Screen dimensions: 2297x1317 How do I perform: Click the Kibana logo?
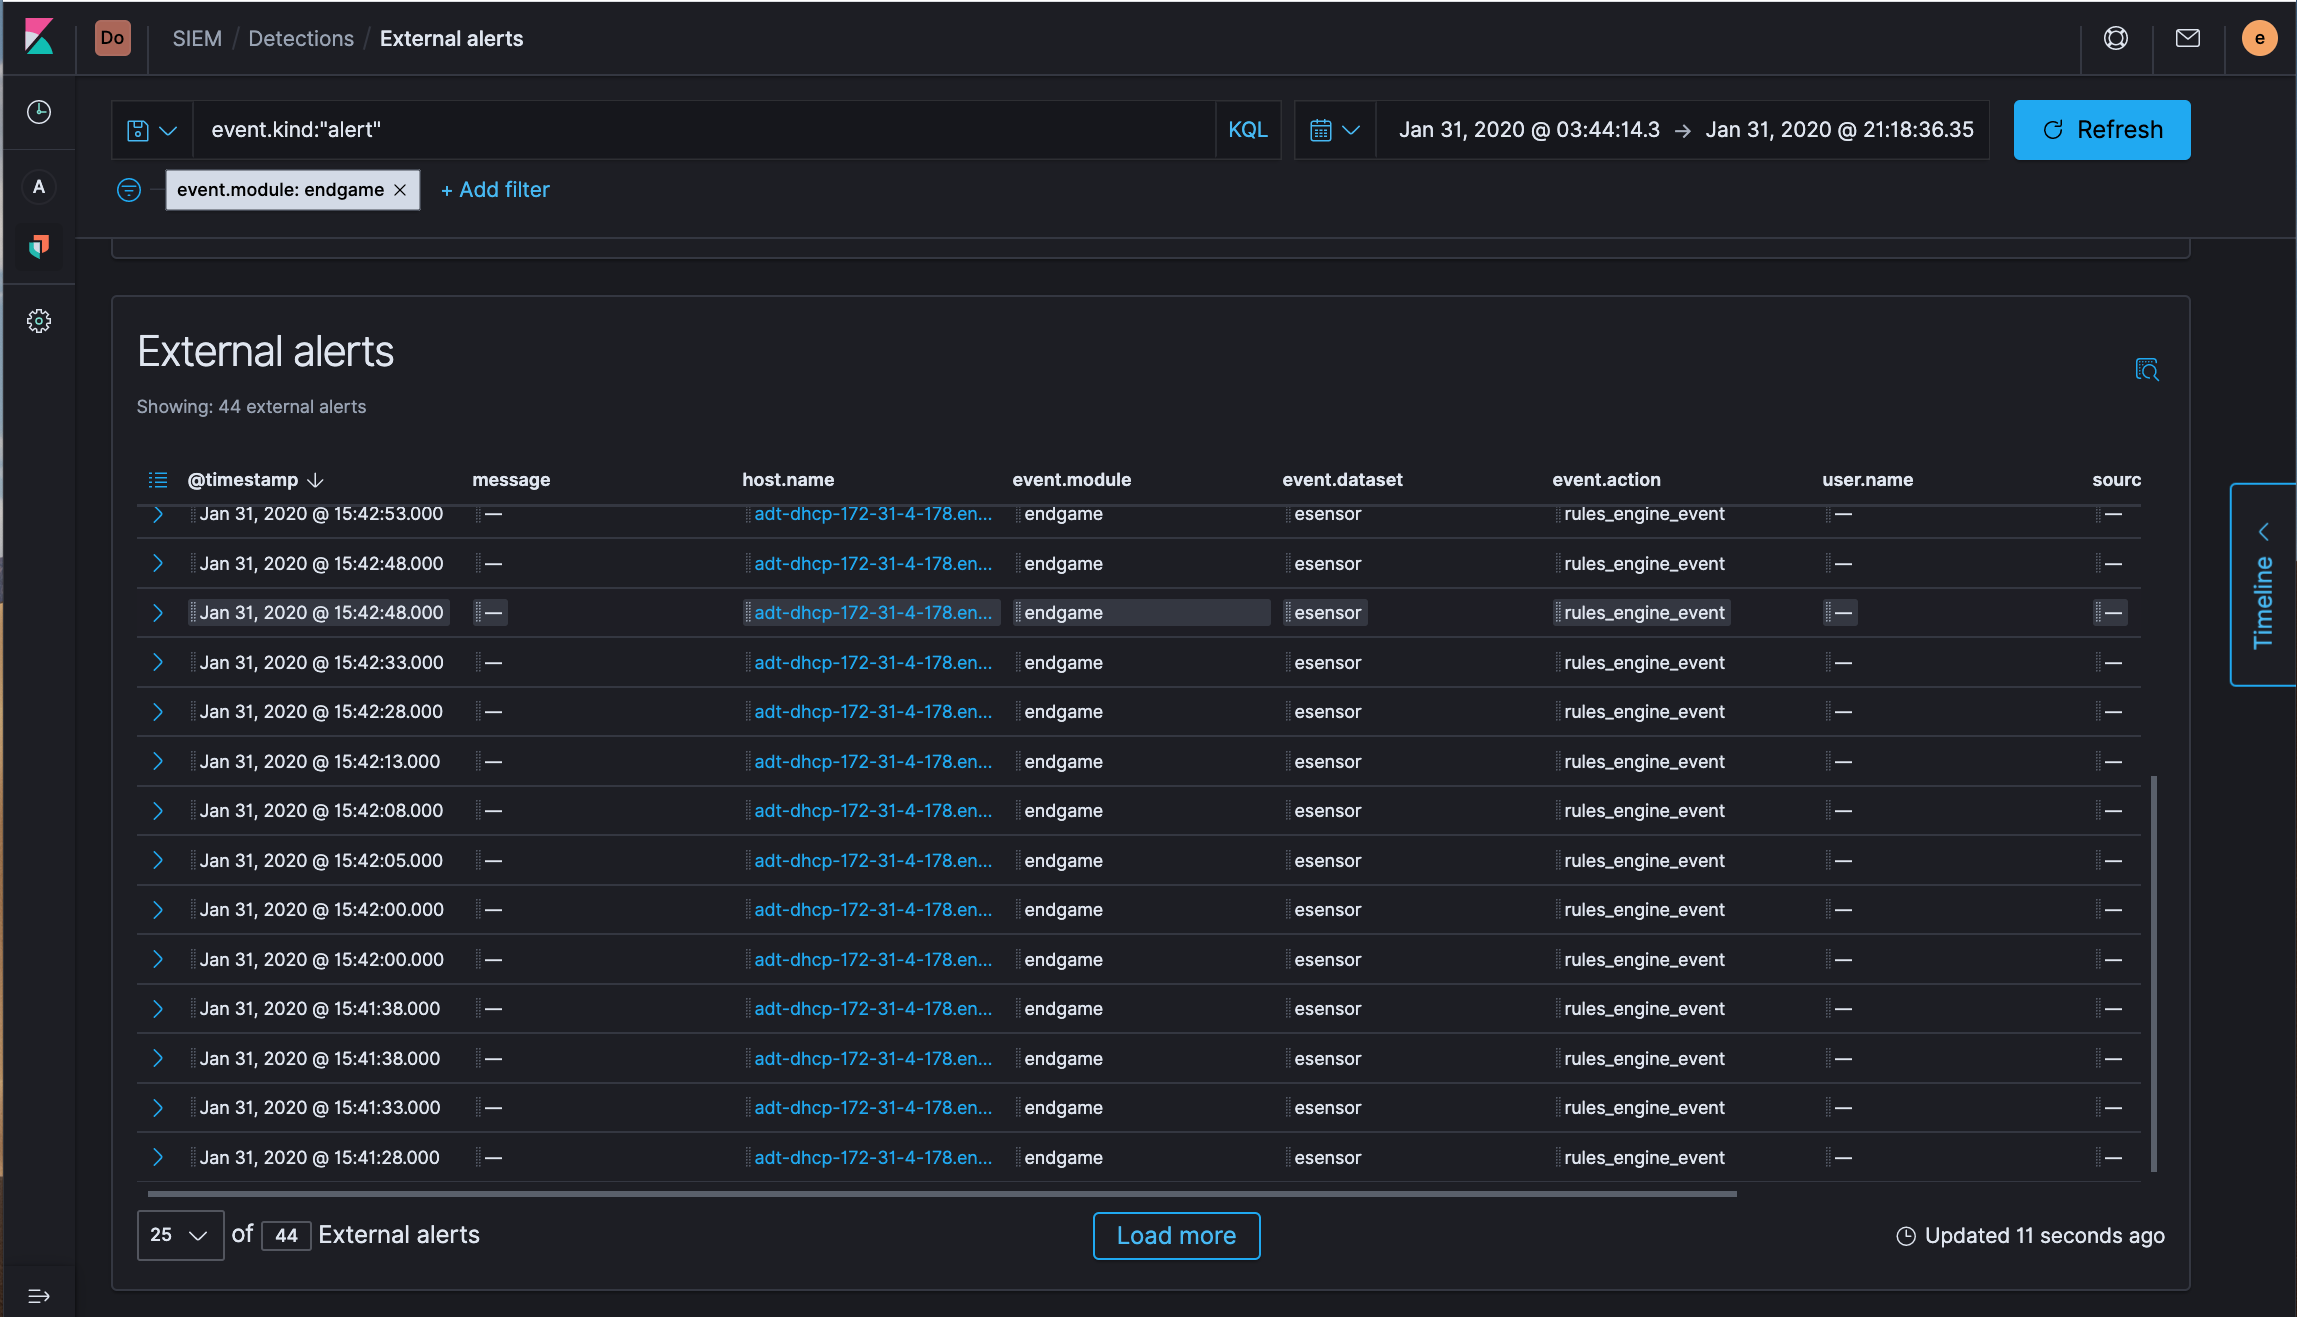(x=39, y=38)
